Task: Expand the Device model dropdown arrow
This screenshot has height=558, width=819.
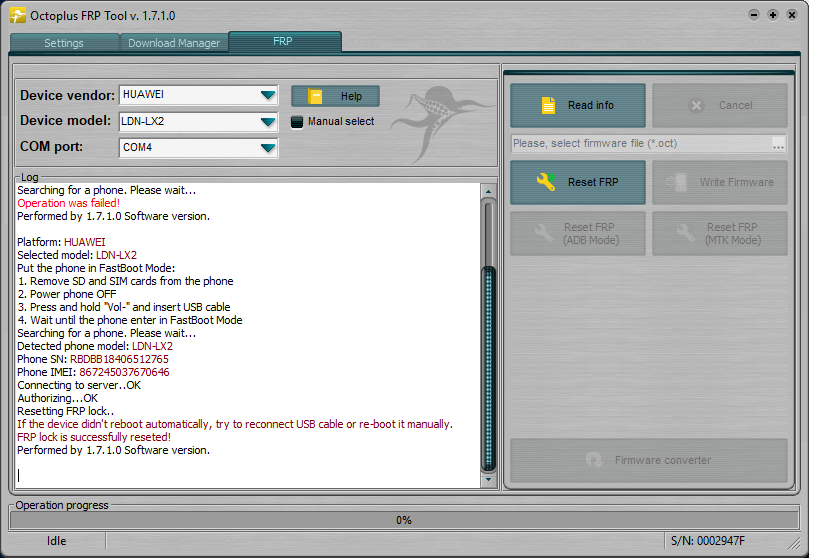Action: coord(268,122)
